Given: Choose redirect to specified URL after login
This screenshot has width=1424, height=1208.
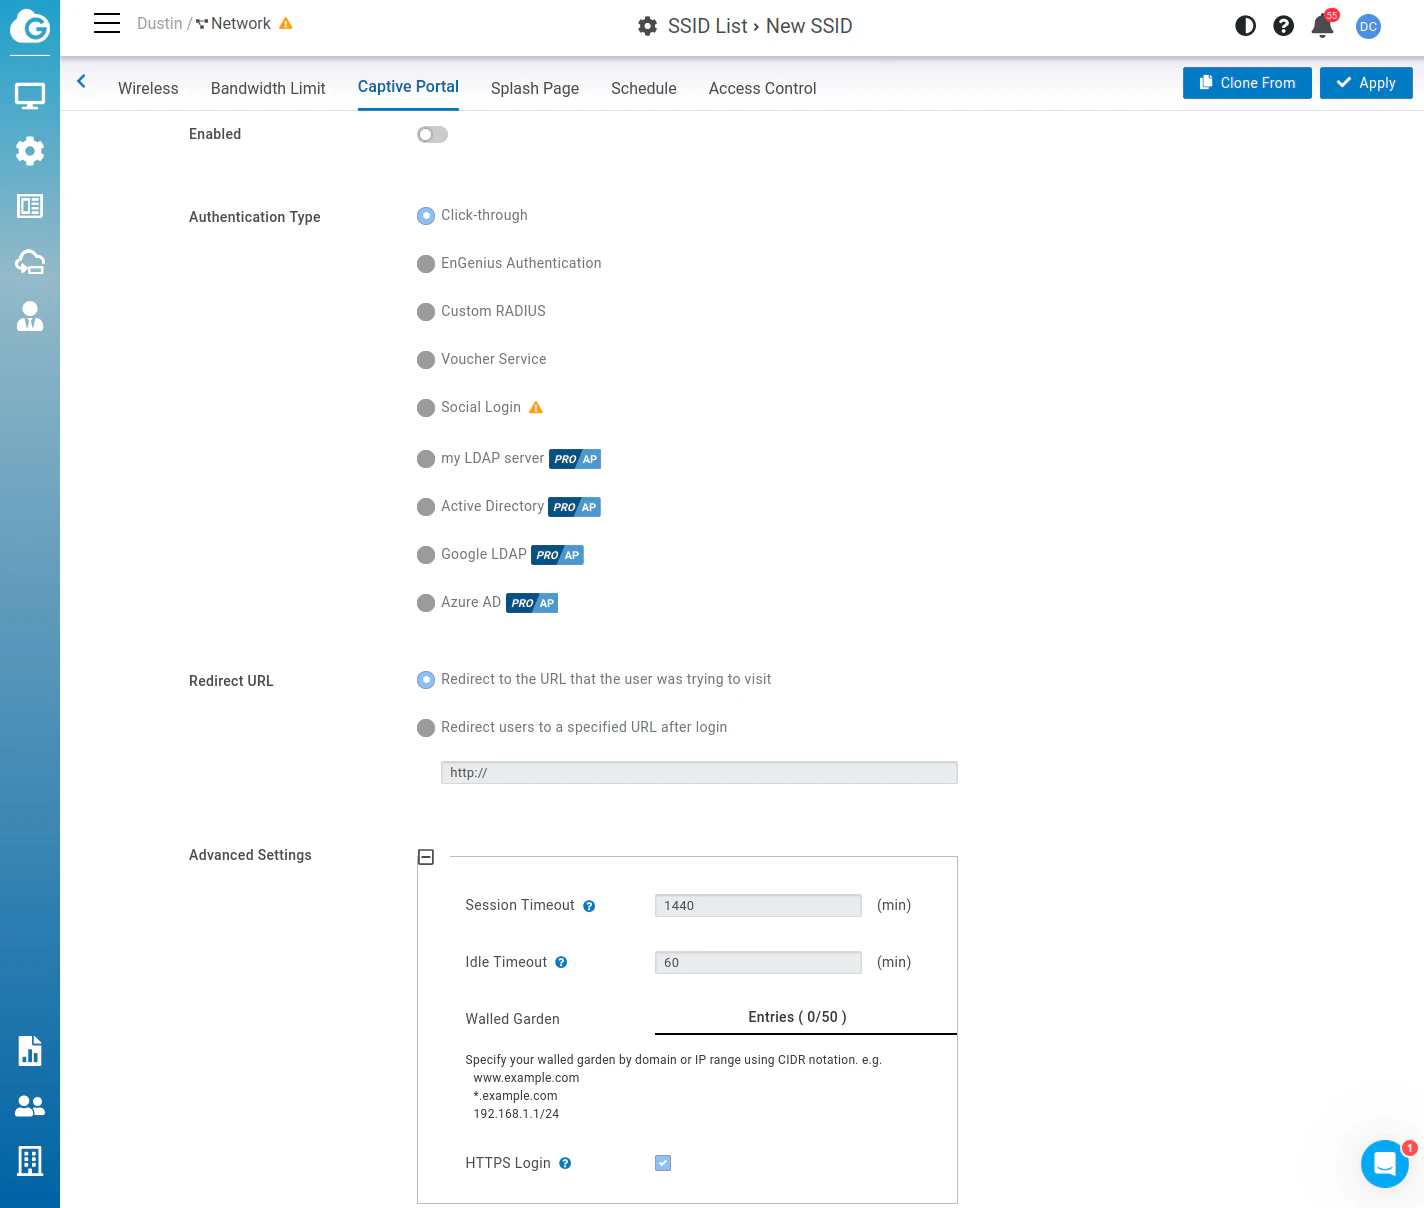Looking at the screenshot, I should (x=426, y=727).
